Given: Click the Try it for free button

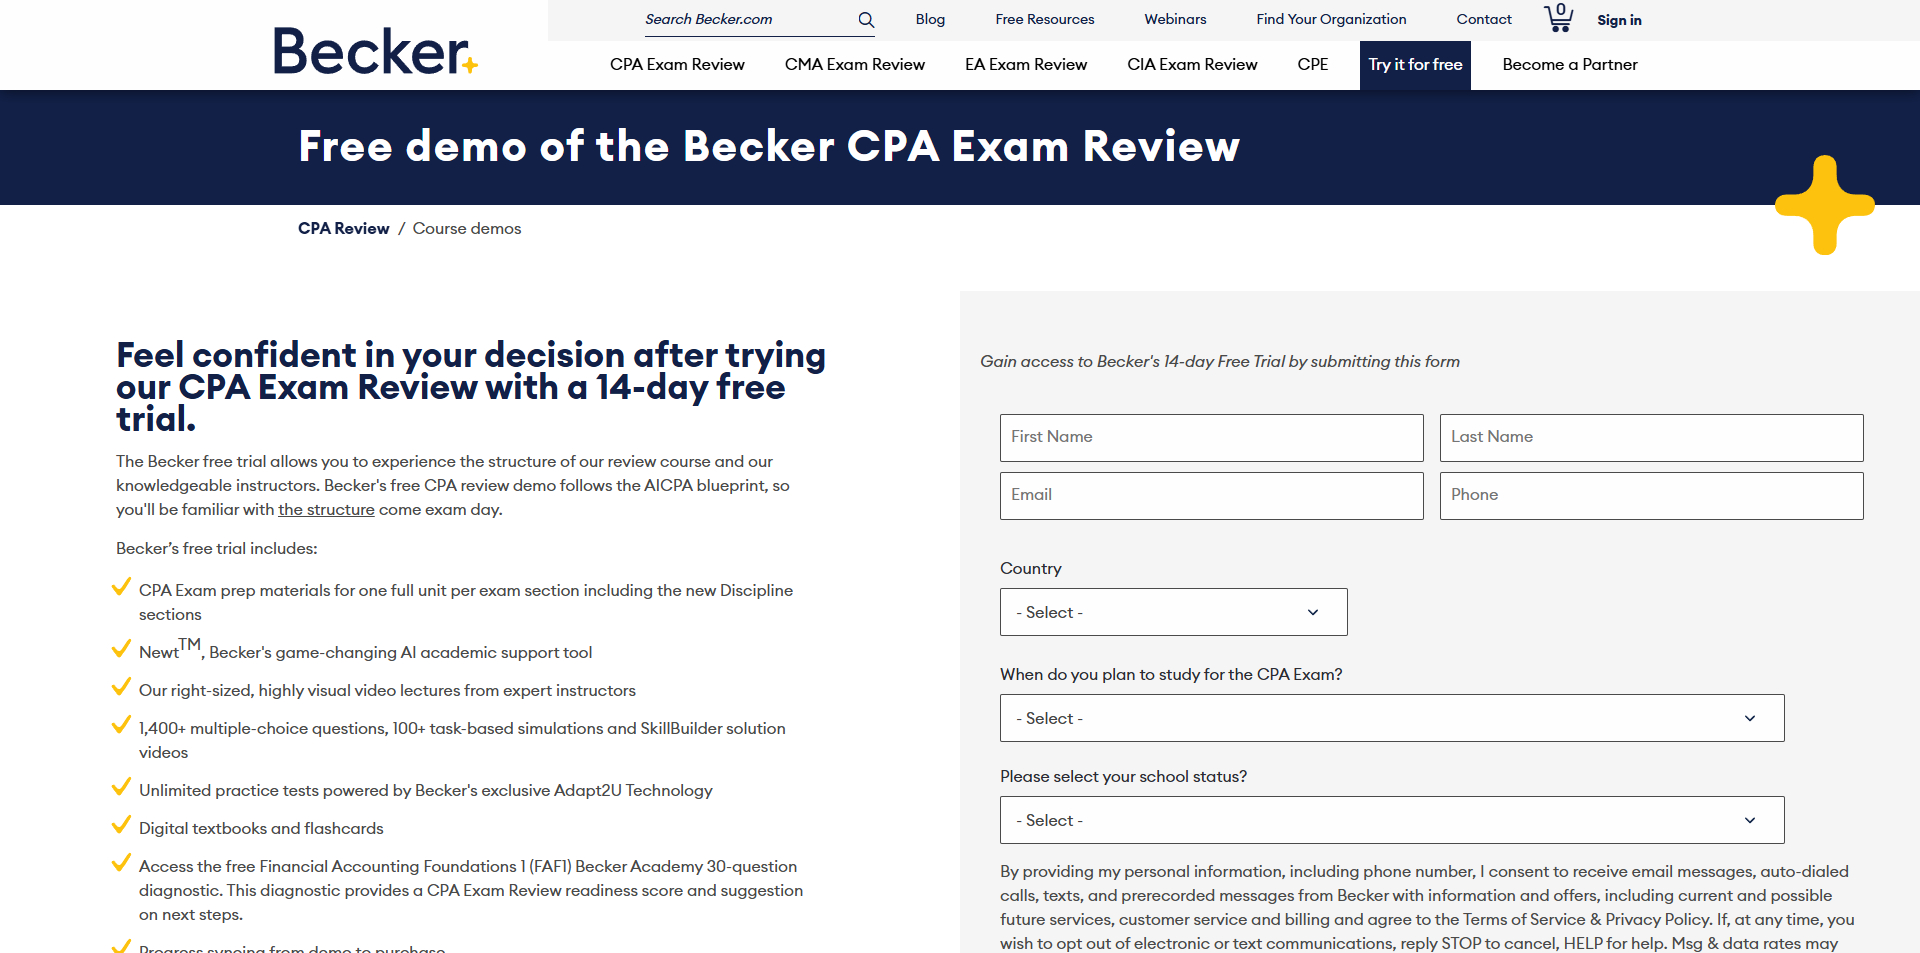Looking at the screenshot, I should pos(1415,65).
